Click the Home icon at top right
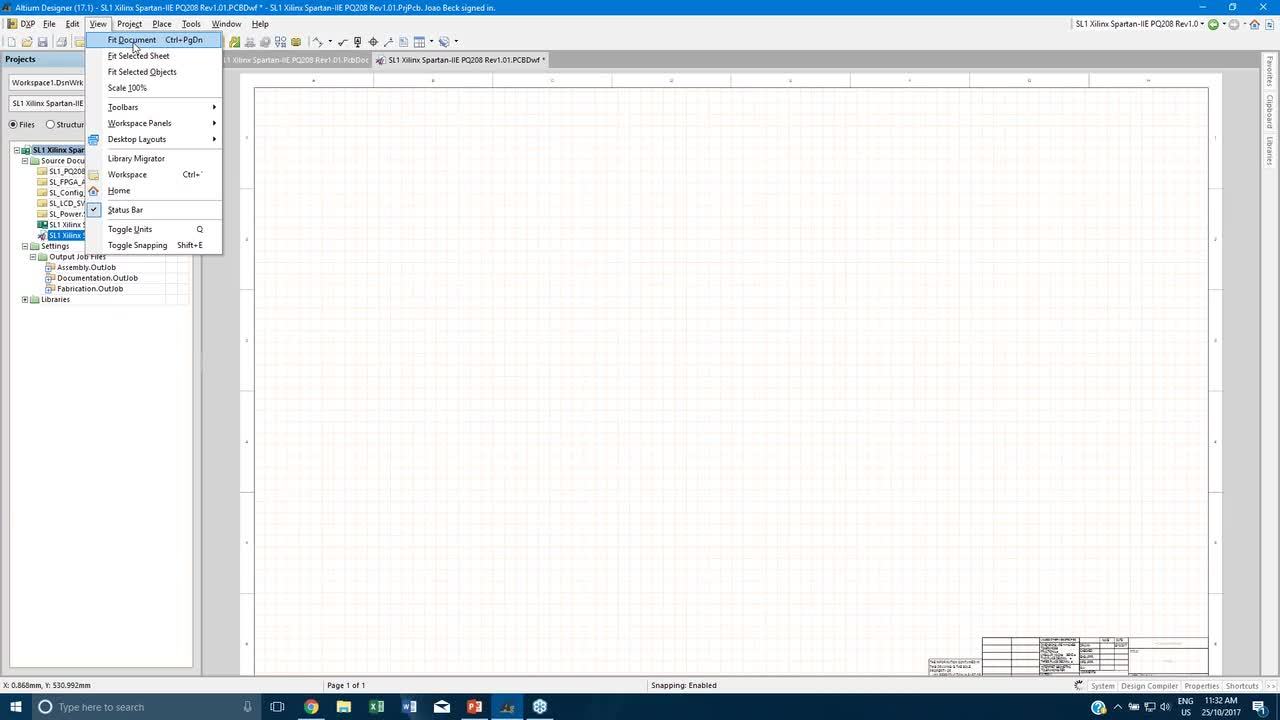Screen dimensions: 1280x720 point(1254,24)
